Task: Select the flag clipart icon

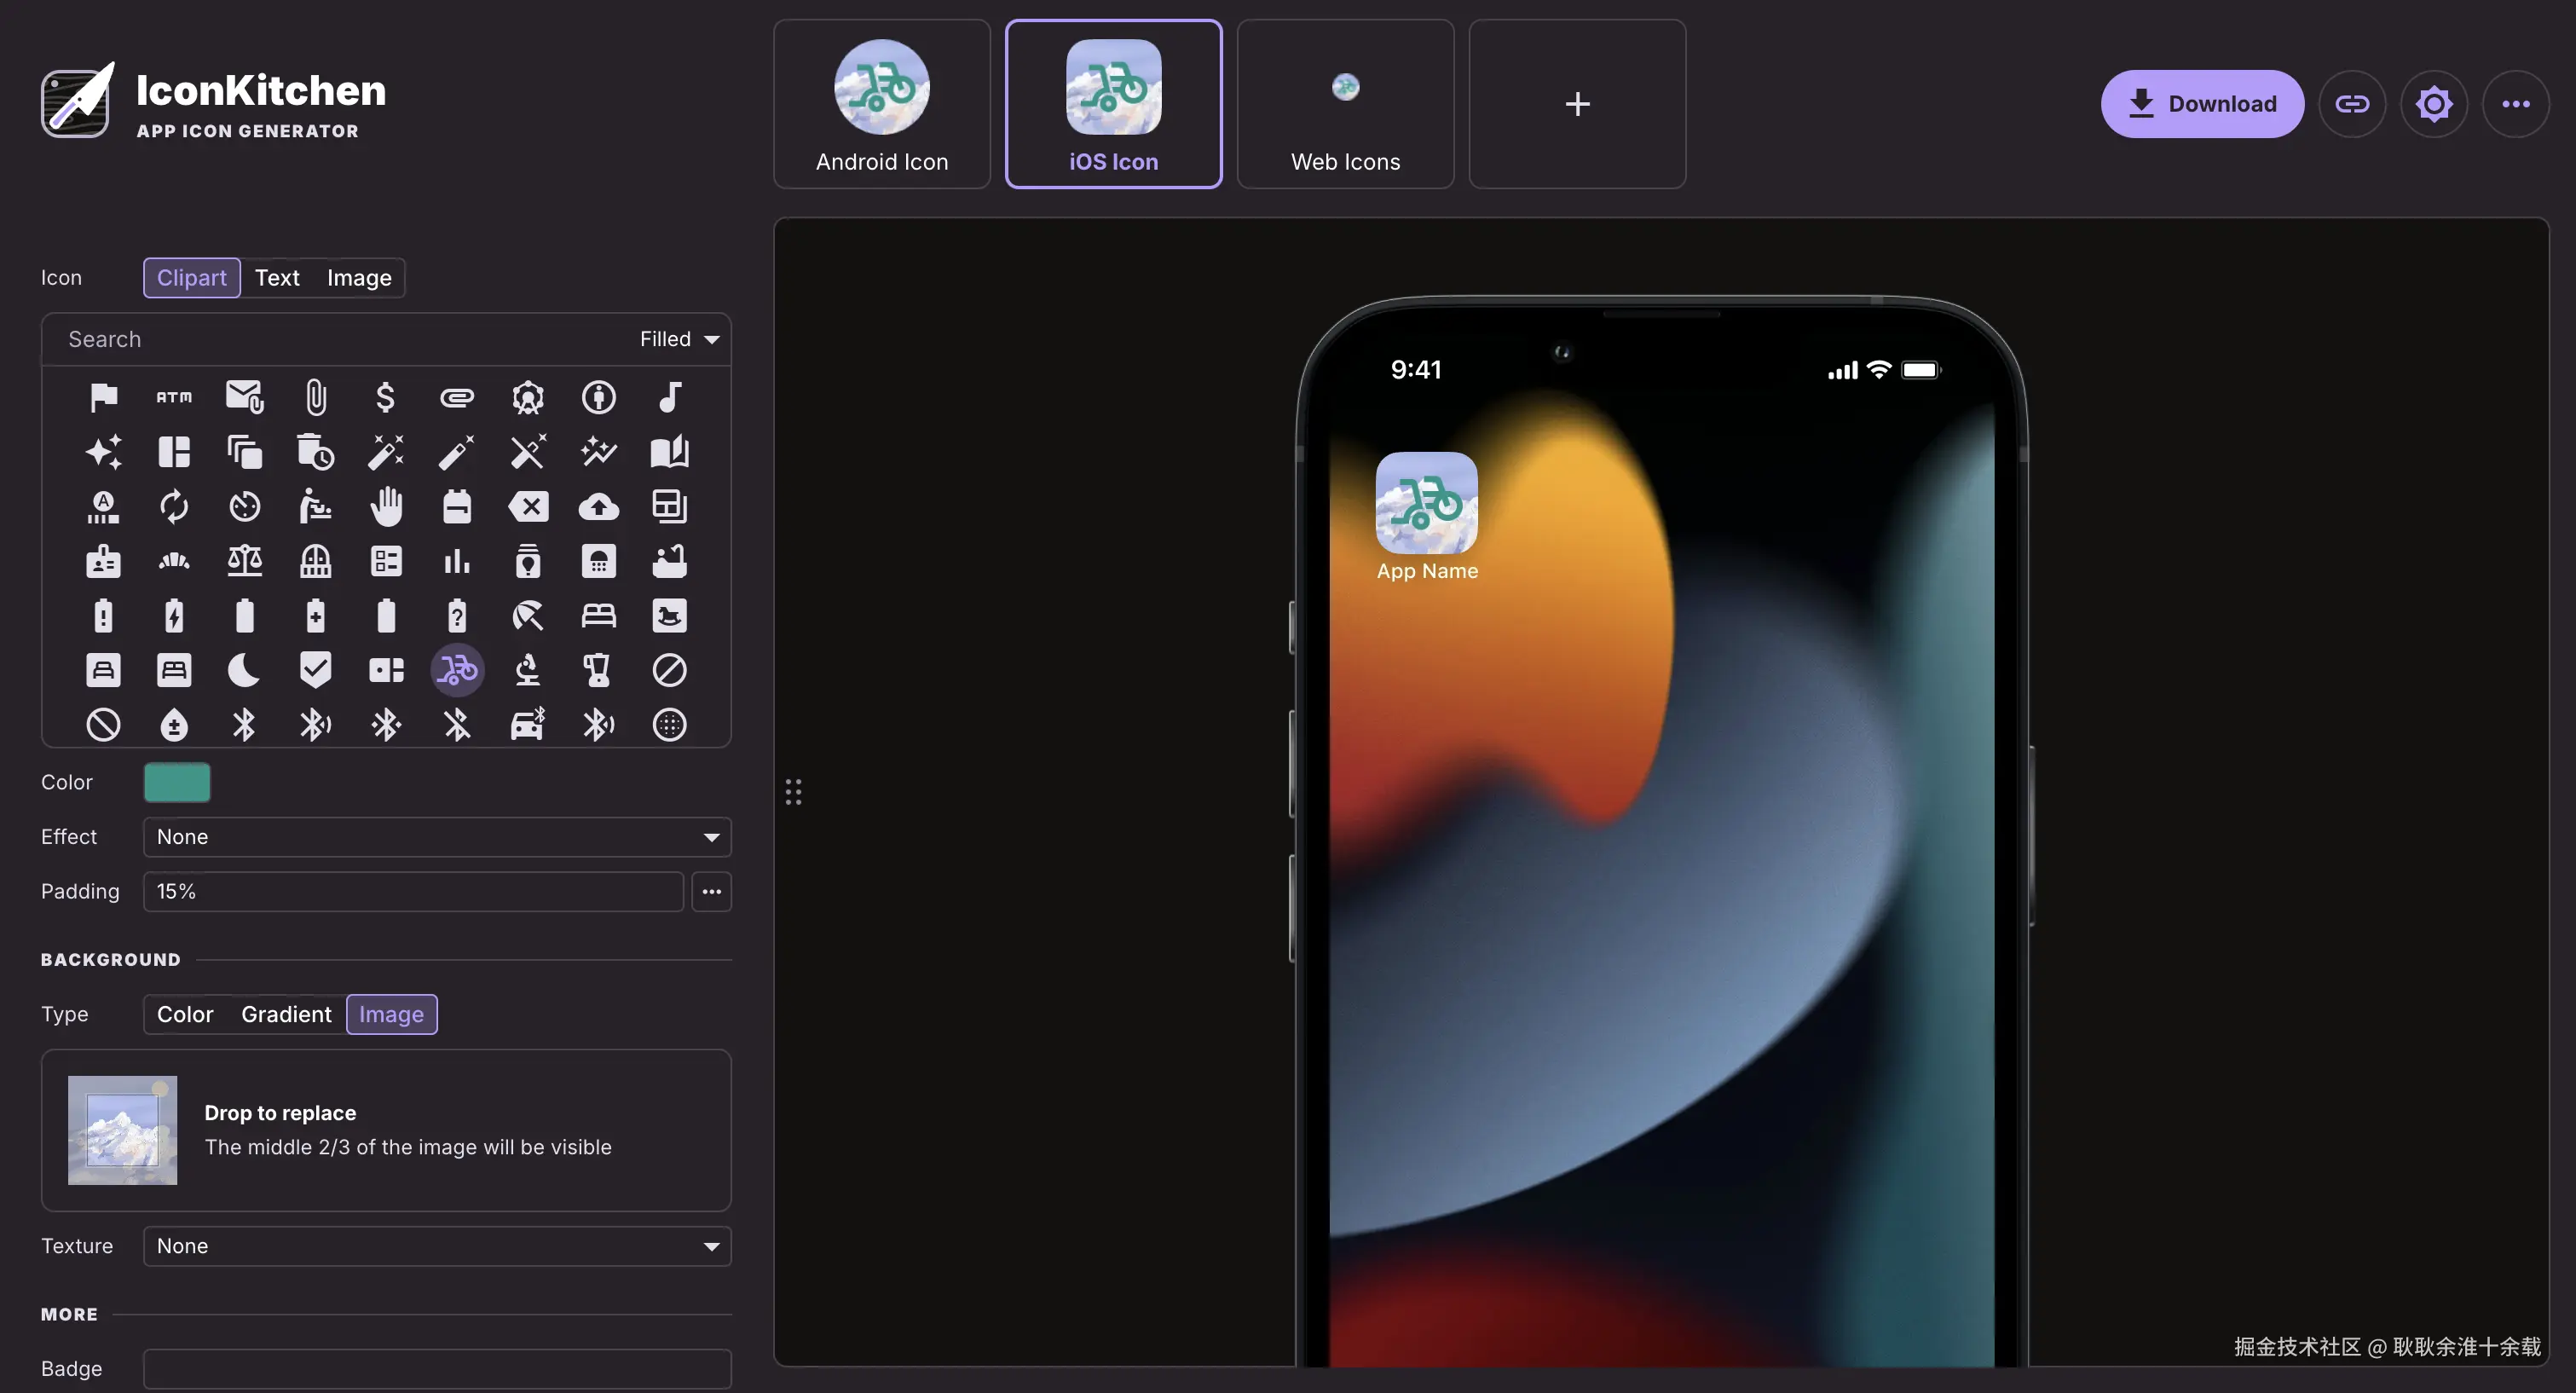Action: point(103,397)
